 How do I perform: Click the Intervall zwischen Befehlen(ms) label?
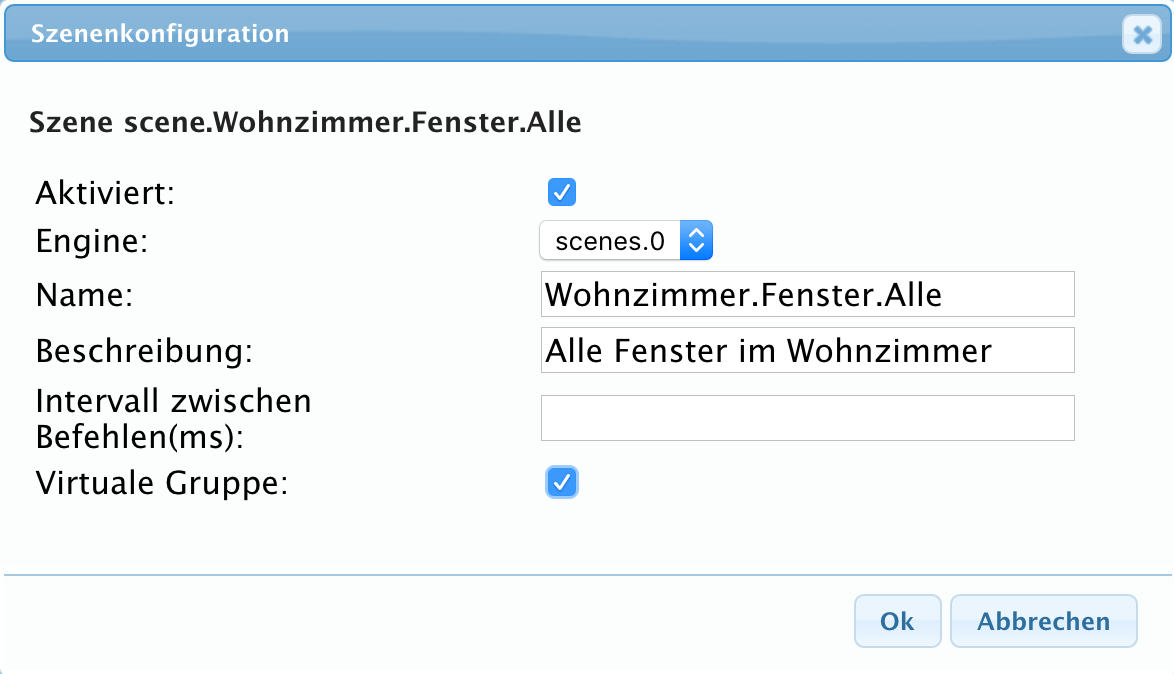[x=173, y=419]
